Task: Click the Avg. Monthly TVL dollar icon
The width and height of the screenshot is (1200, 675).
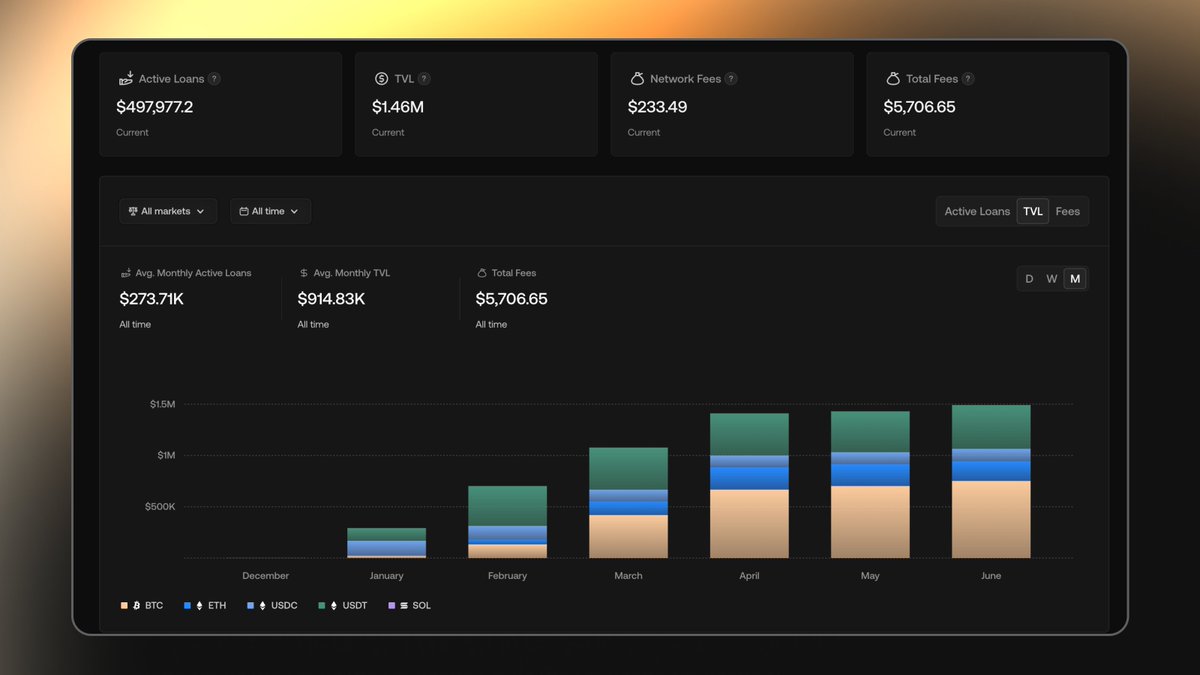Action: [x=304, y=273]
